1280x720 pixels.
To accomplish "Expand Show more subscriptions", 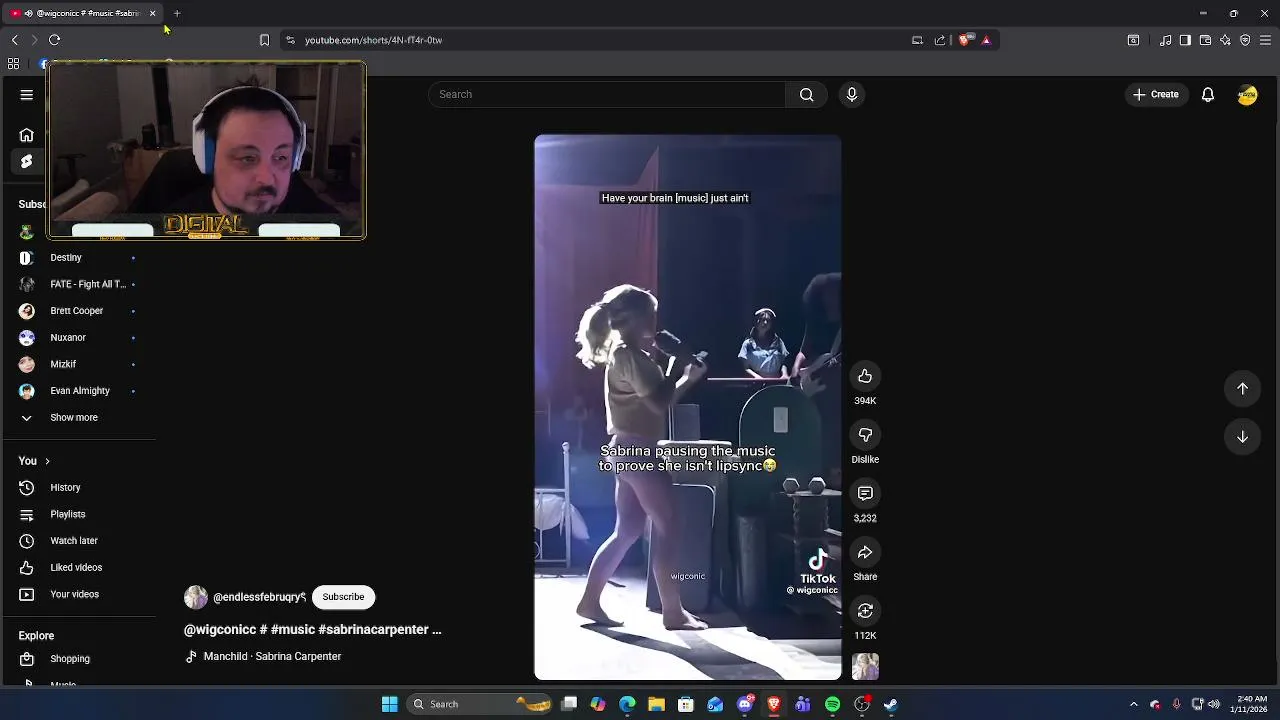I will pos(74,417).
